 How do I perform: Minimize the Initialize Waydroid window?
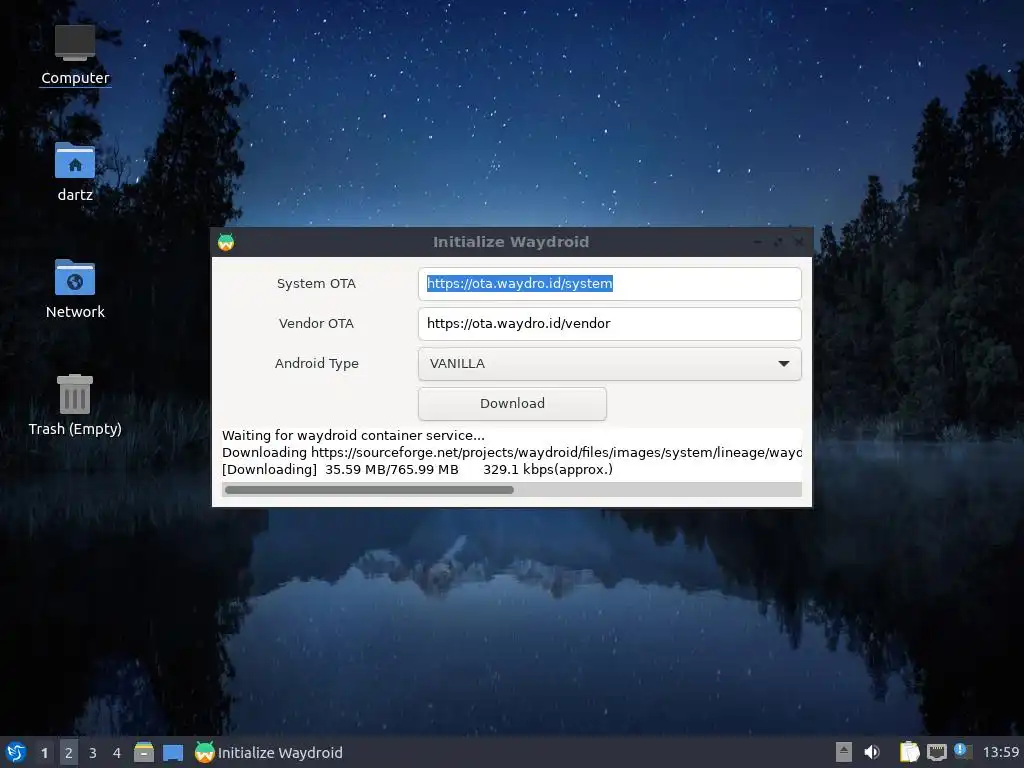[758, 242]
